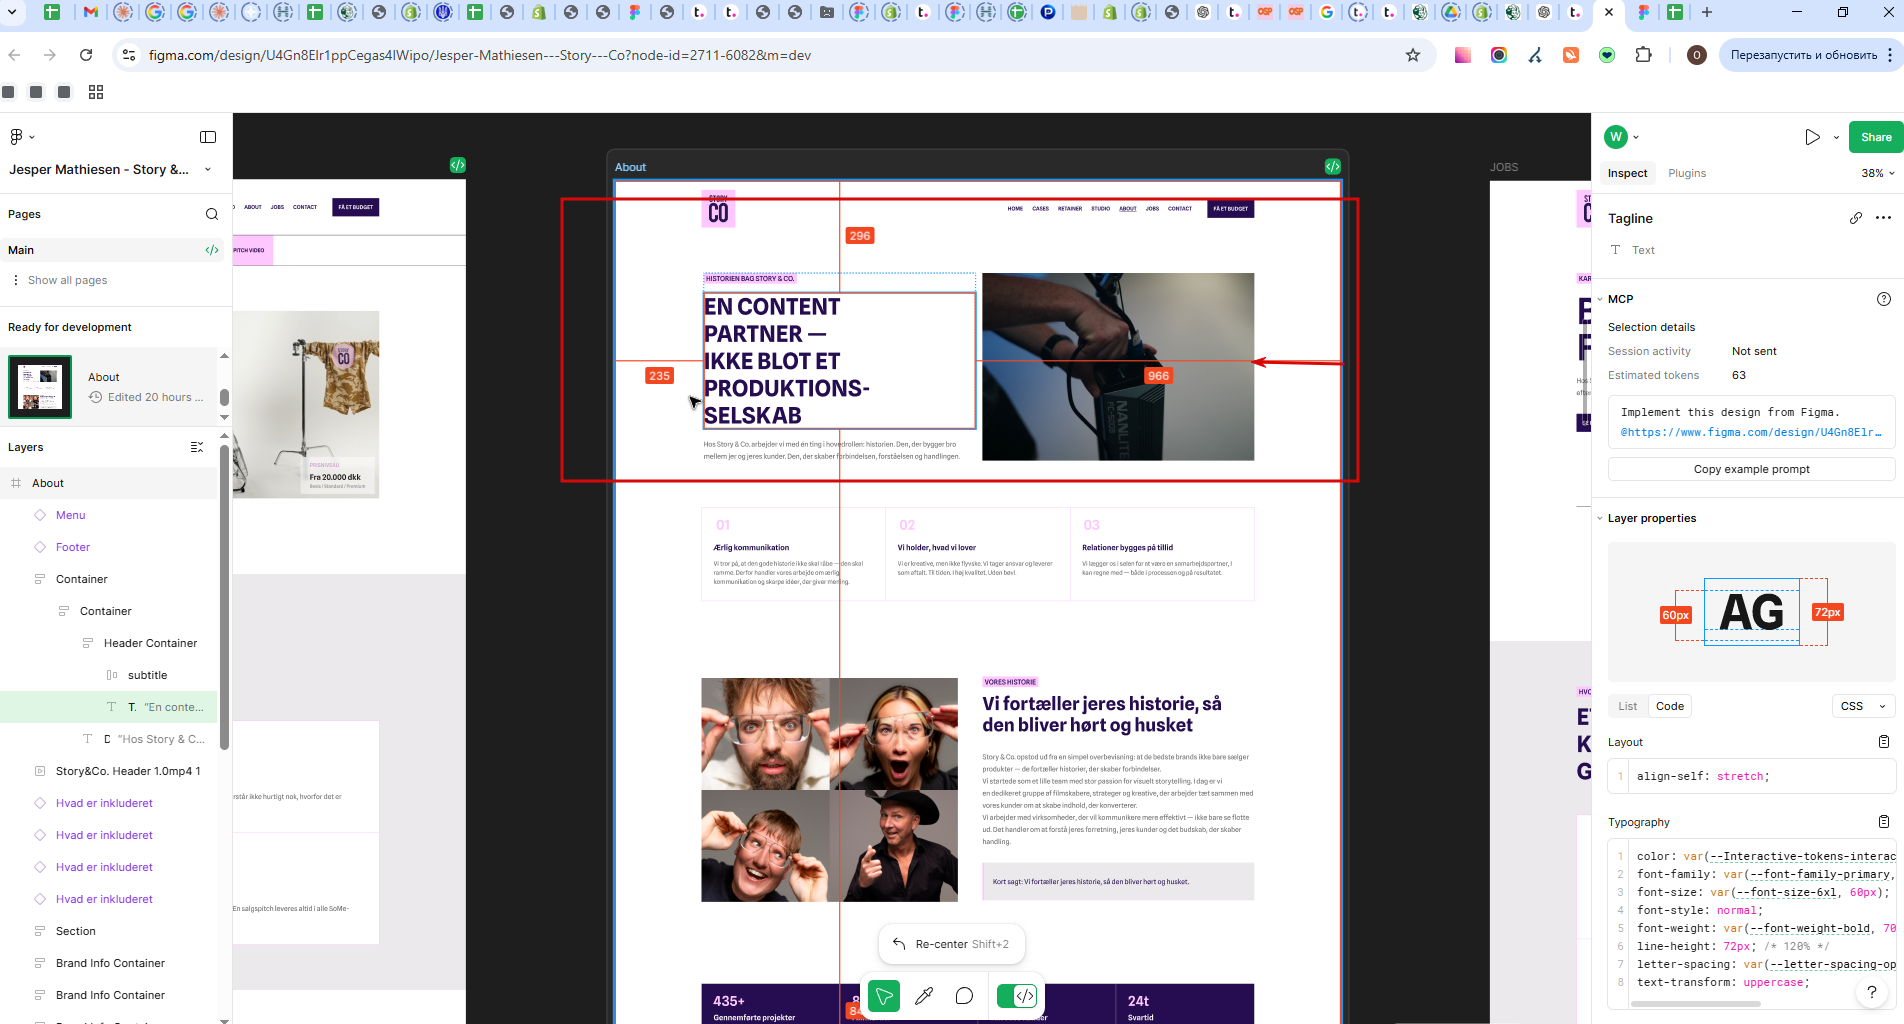
Task: Open the Figma main menu
Action: [x=21, y=137]
